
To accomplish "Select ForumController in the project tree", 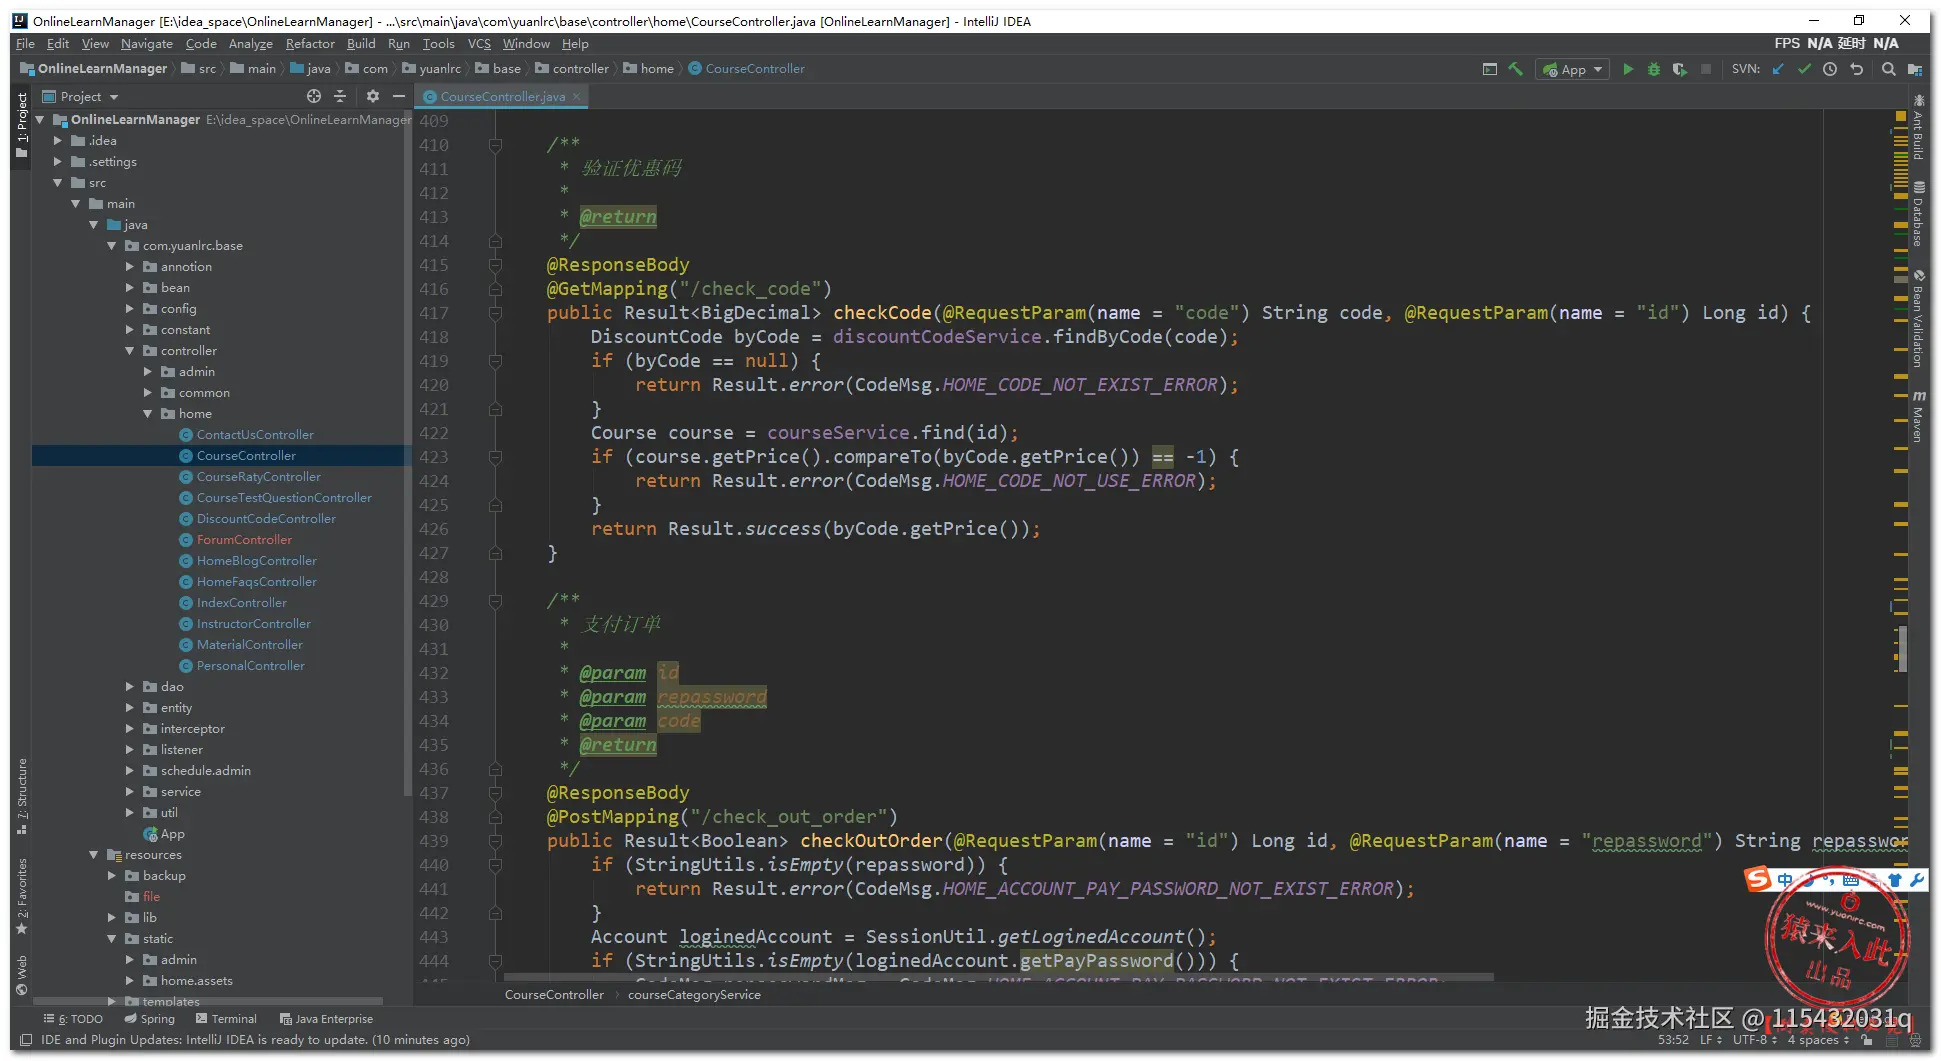I will pyautogui.click(x=244, y=540).
